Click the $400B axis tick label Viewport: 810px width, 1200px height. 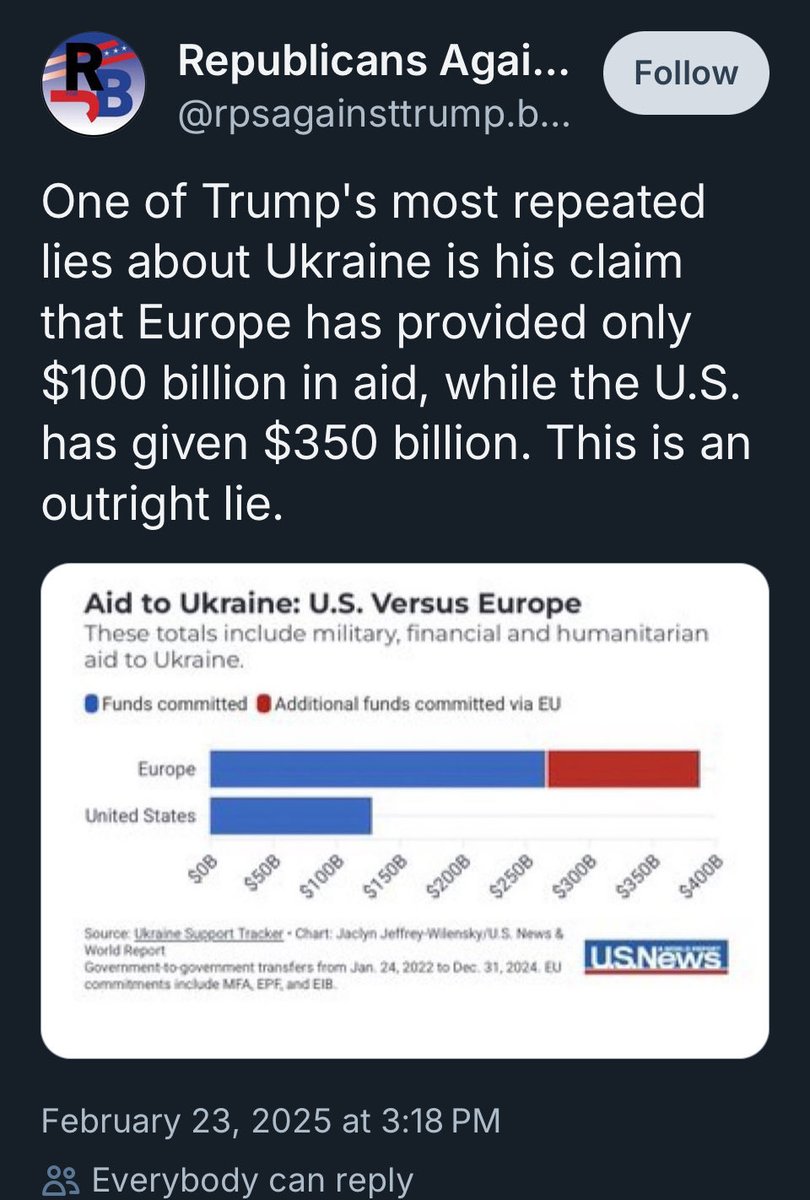705,877
